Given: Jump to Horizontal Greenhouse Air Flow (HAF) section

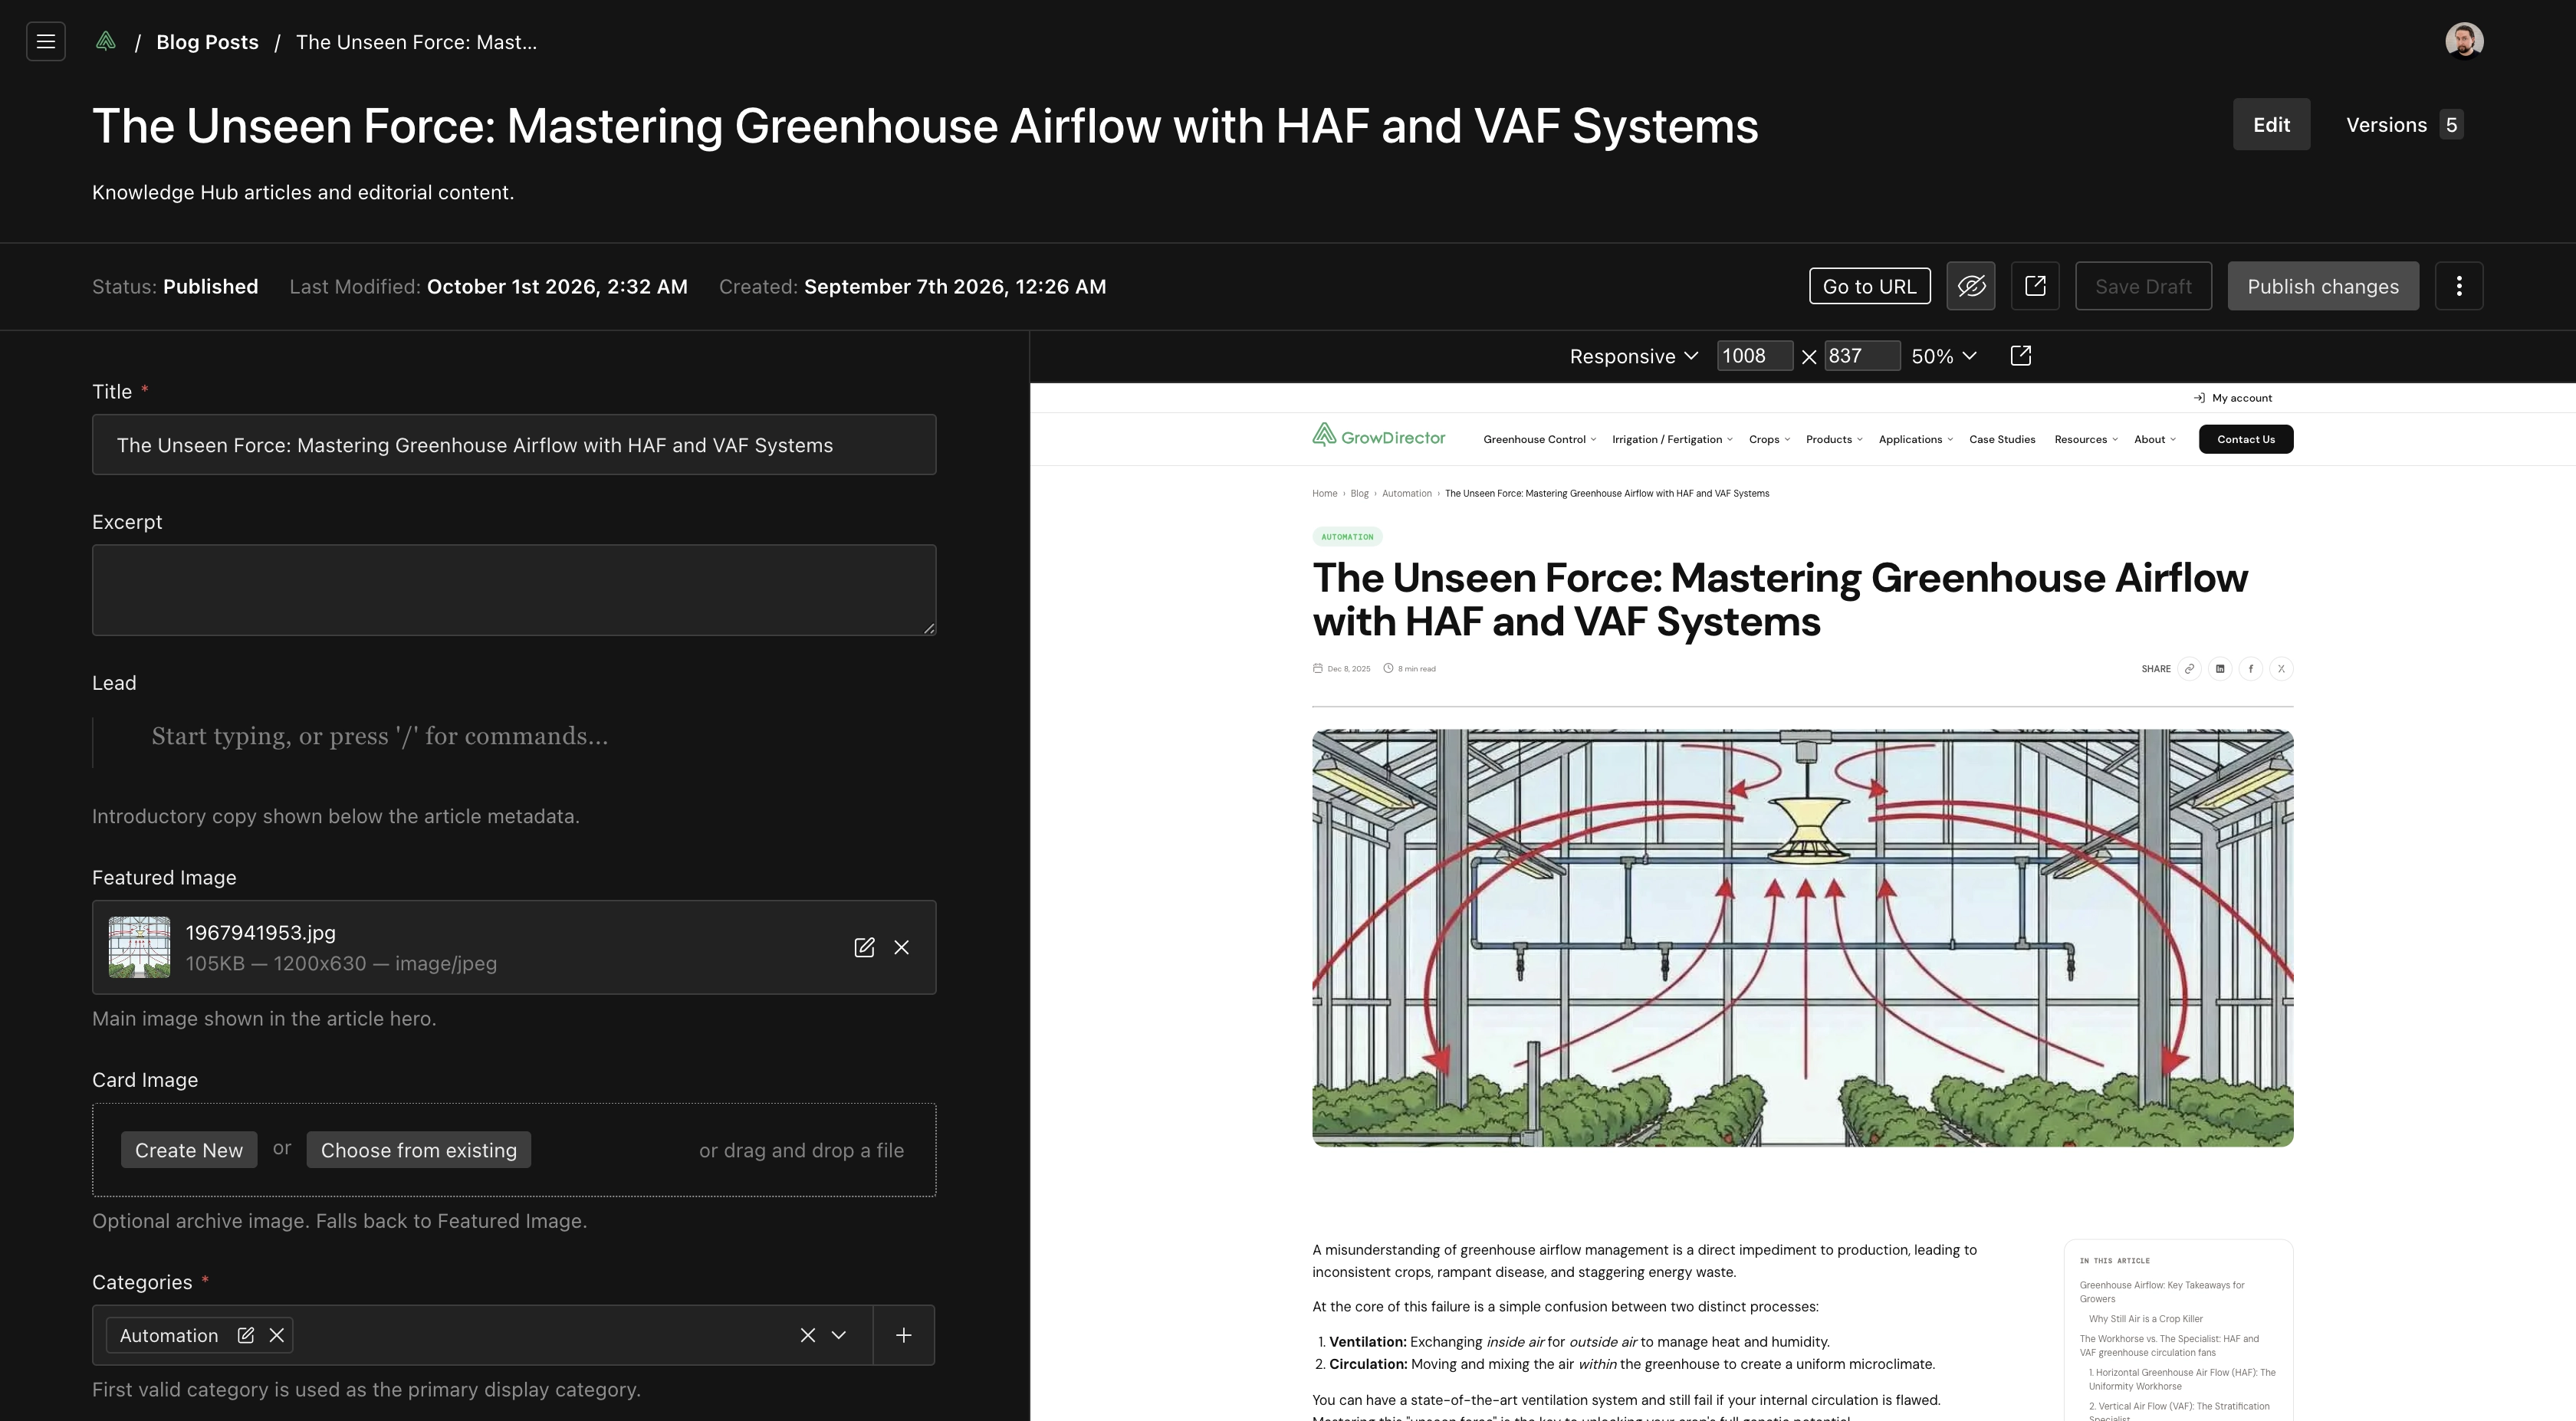Looking at the screenshot, I should (2181, 1379).
